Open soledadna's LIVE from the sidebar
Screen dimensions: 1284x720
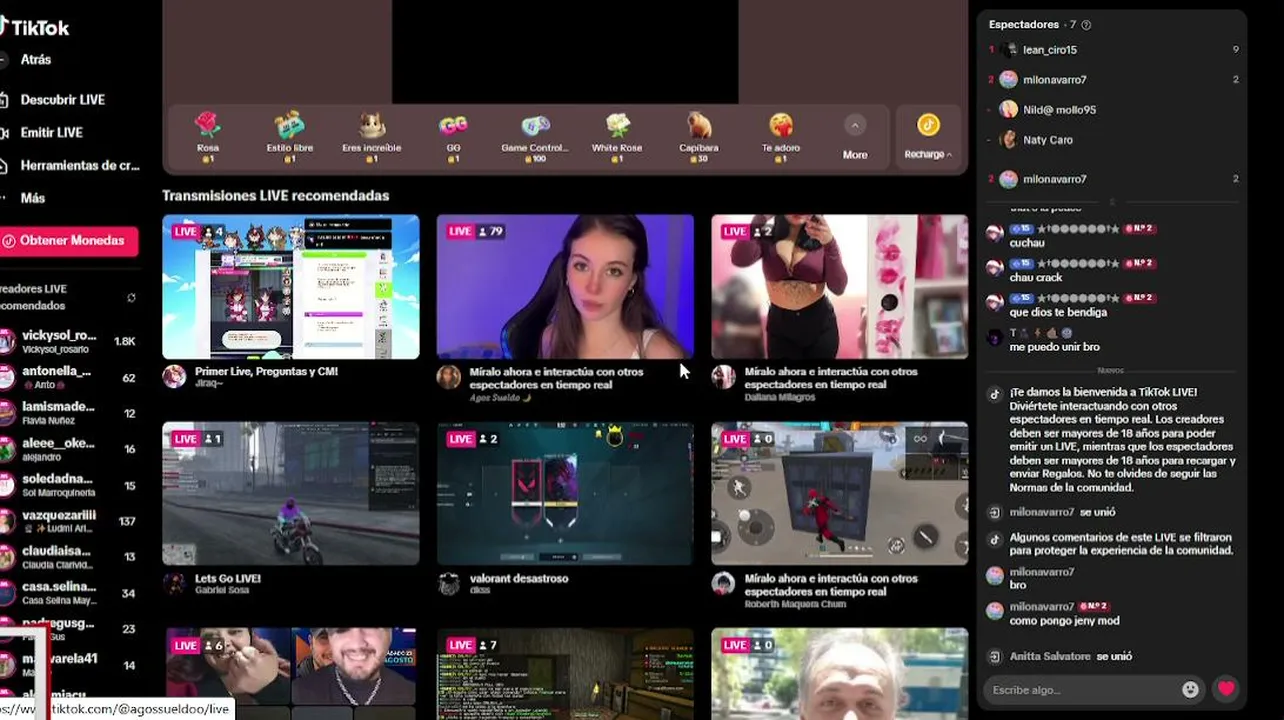coord(69,486)
